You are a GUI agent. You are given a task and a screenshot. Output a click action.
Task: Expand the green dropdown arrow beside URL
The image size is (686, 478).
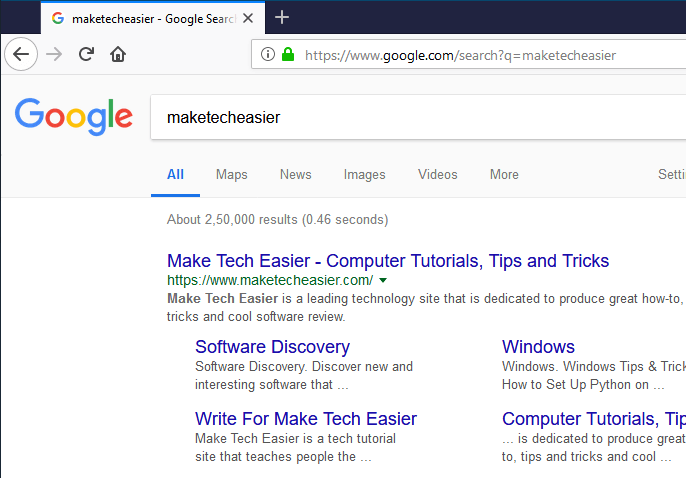tap(383, 280)
